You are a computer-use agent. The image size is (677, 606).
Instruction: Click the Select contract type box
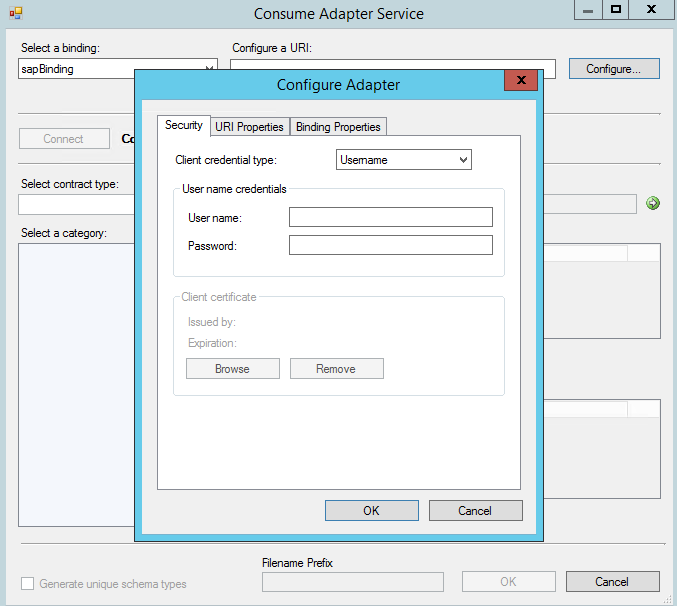point(76,205)
